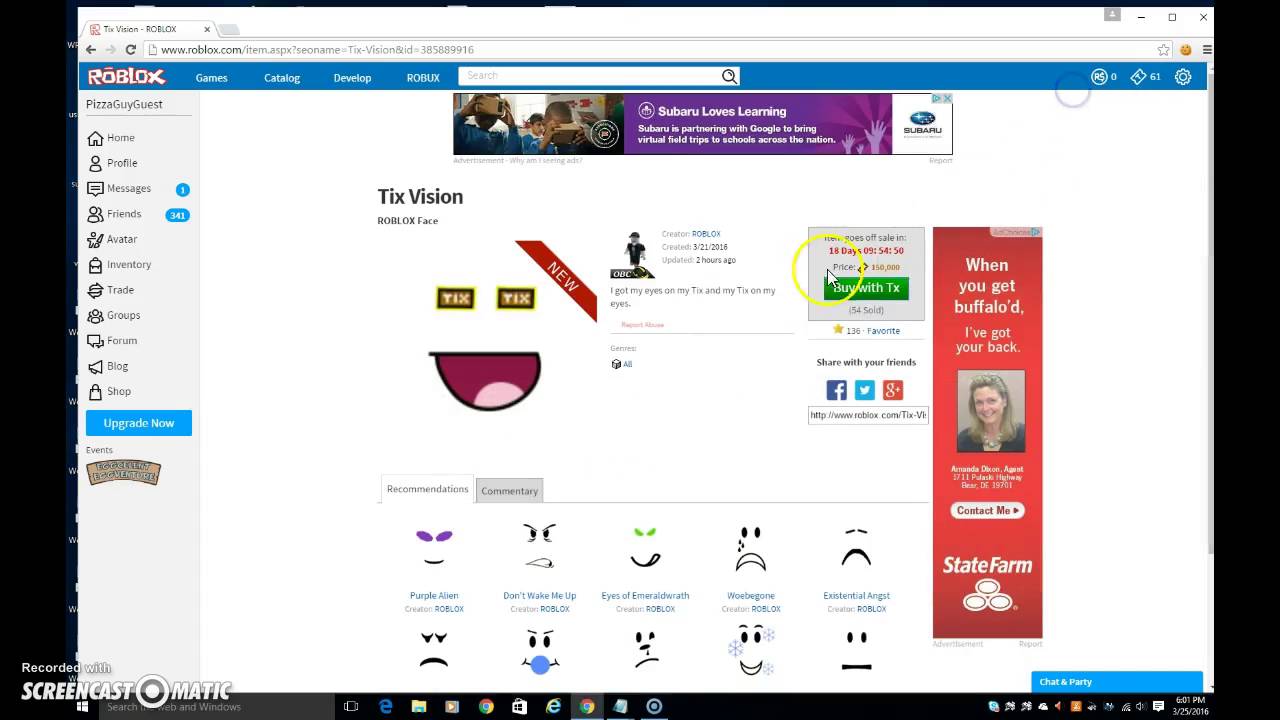1280x720 pixels.
Task: Open Develop in the top navigation
Action: coord(352,78)
